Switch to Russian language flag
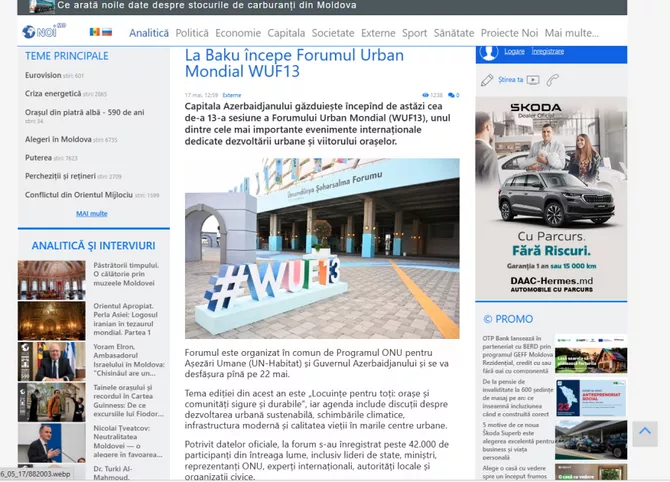The width and height of the screenshot is (670, 482). pyautogui.click(x=107, y=32)
